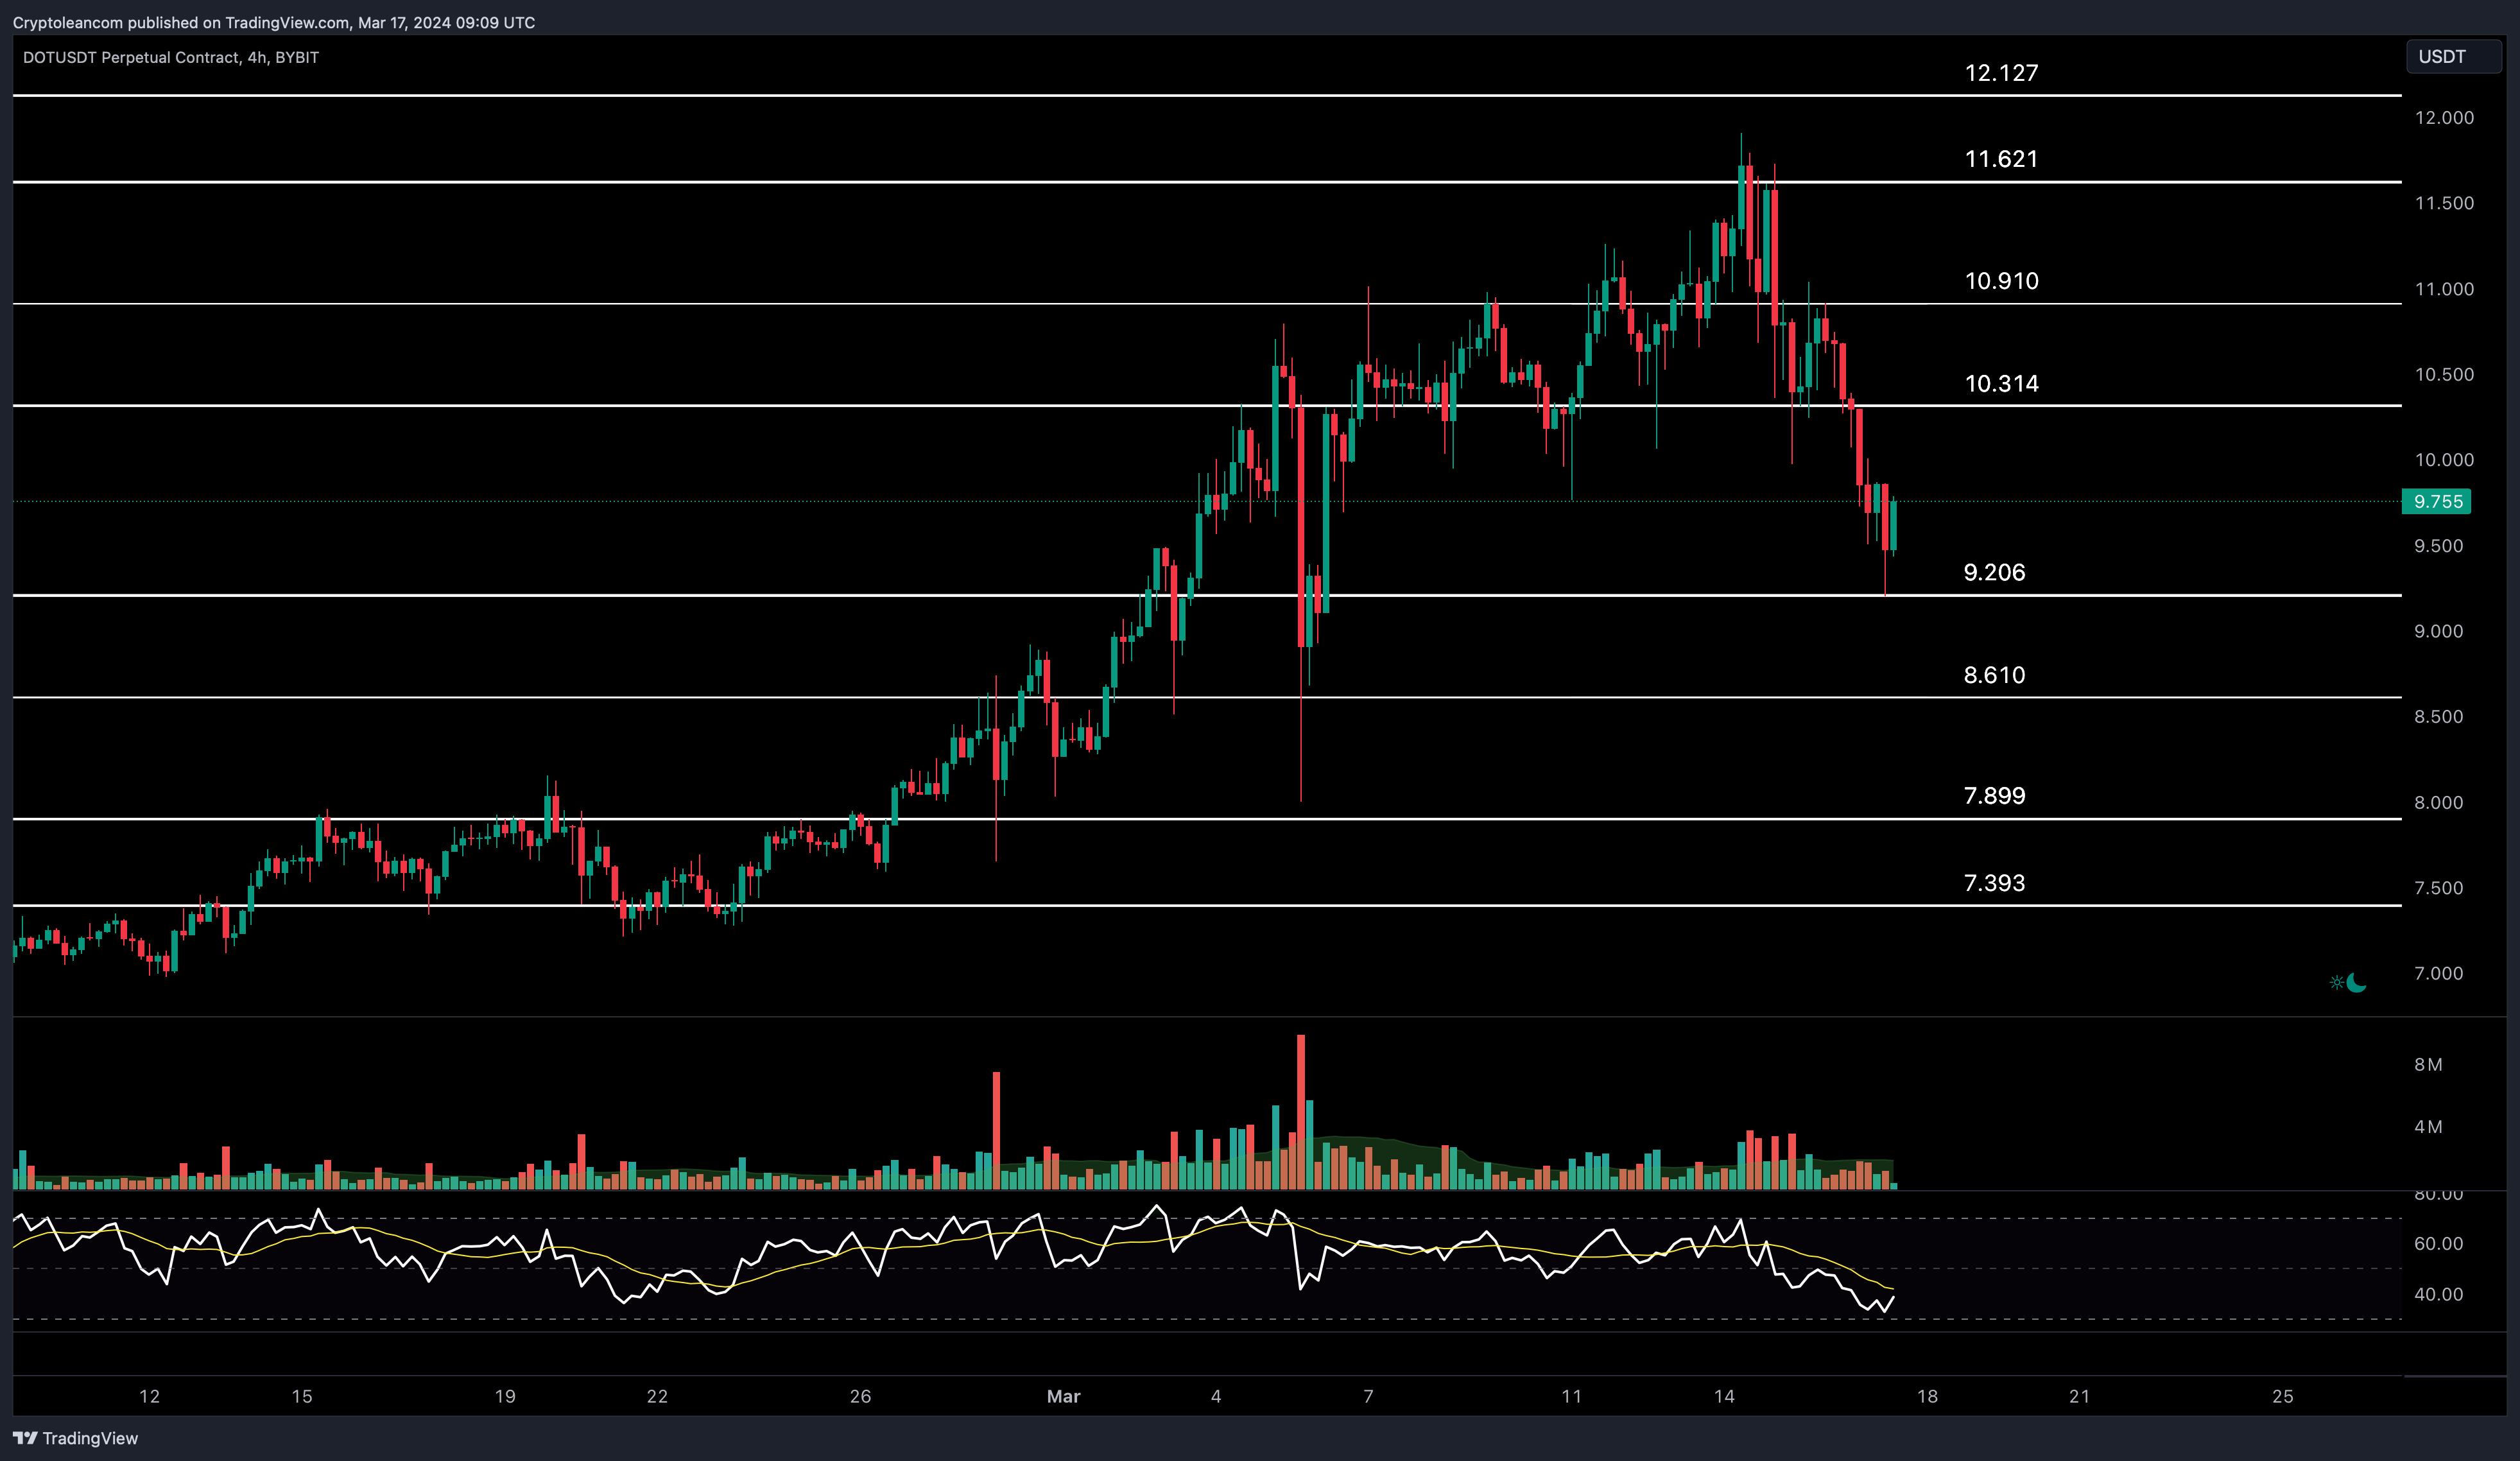Click the TradingView logo

coord(76,1438)
